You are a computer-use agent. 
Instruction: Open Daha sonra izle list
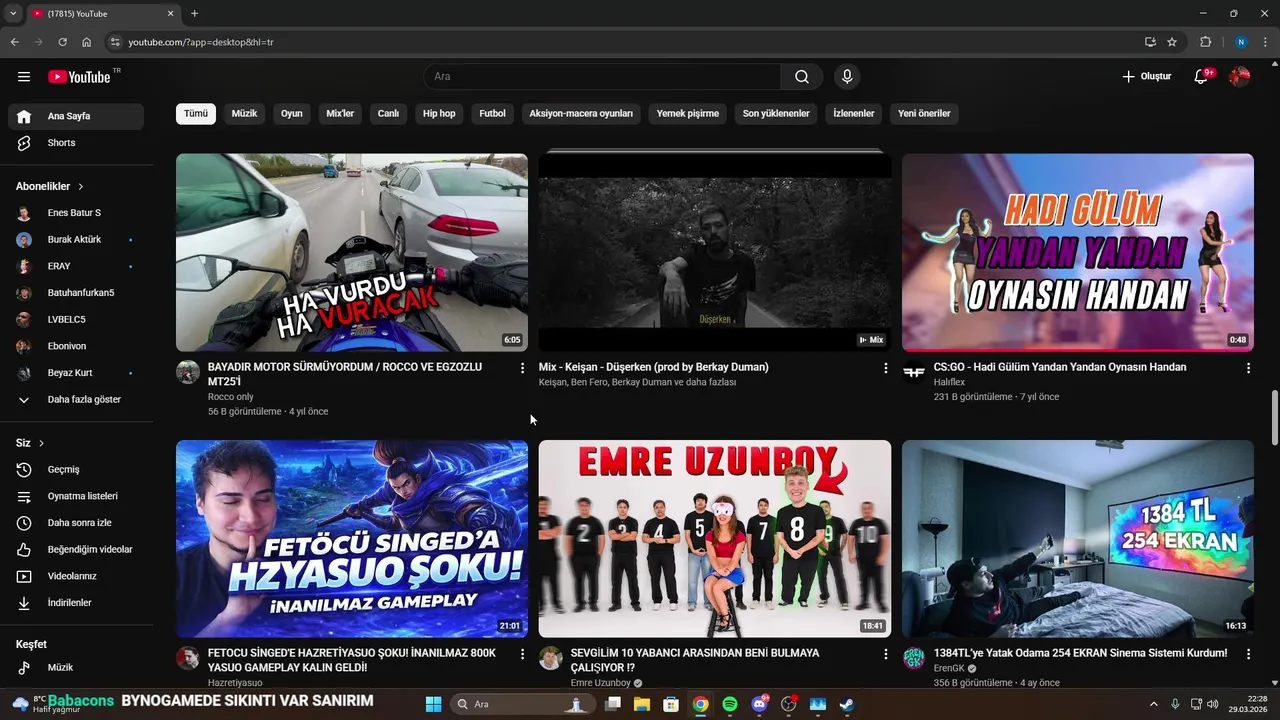pos(76,523)
